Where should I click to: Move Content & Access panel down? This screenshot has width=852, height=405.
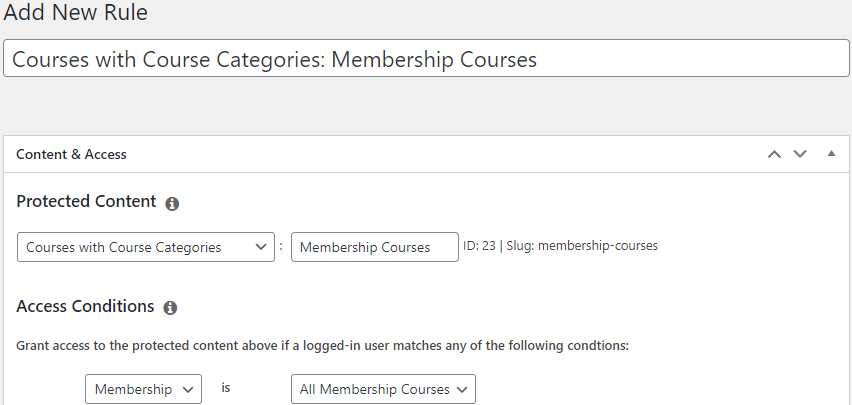point(799,154)
